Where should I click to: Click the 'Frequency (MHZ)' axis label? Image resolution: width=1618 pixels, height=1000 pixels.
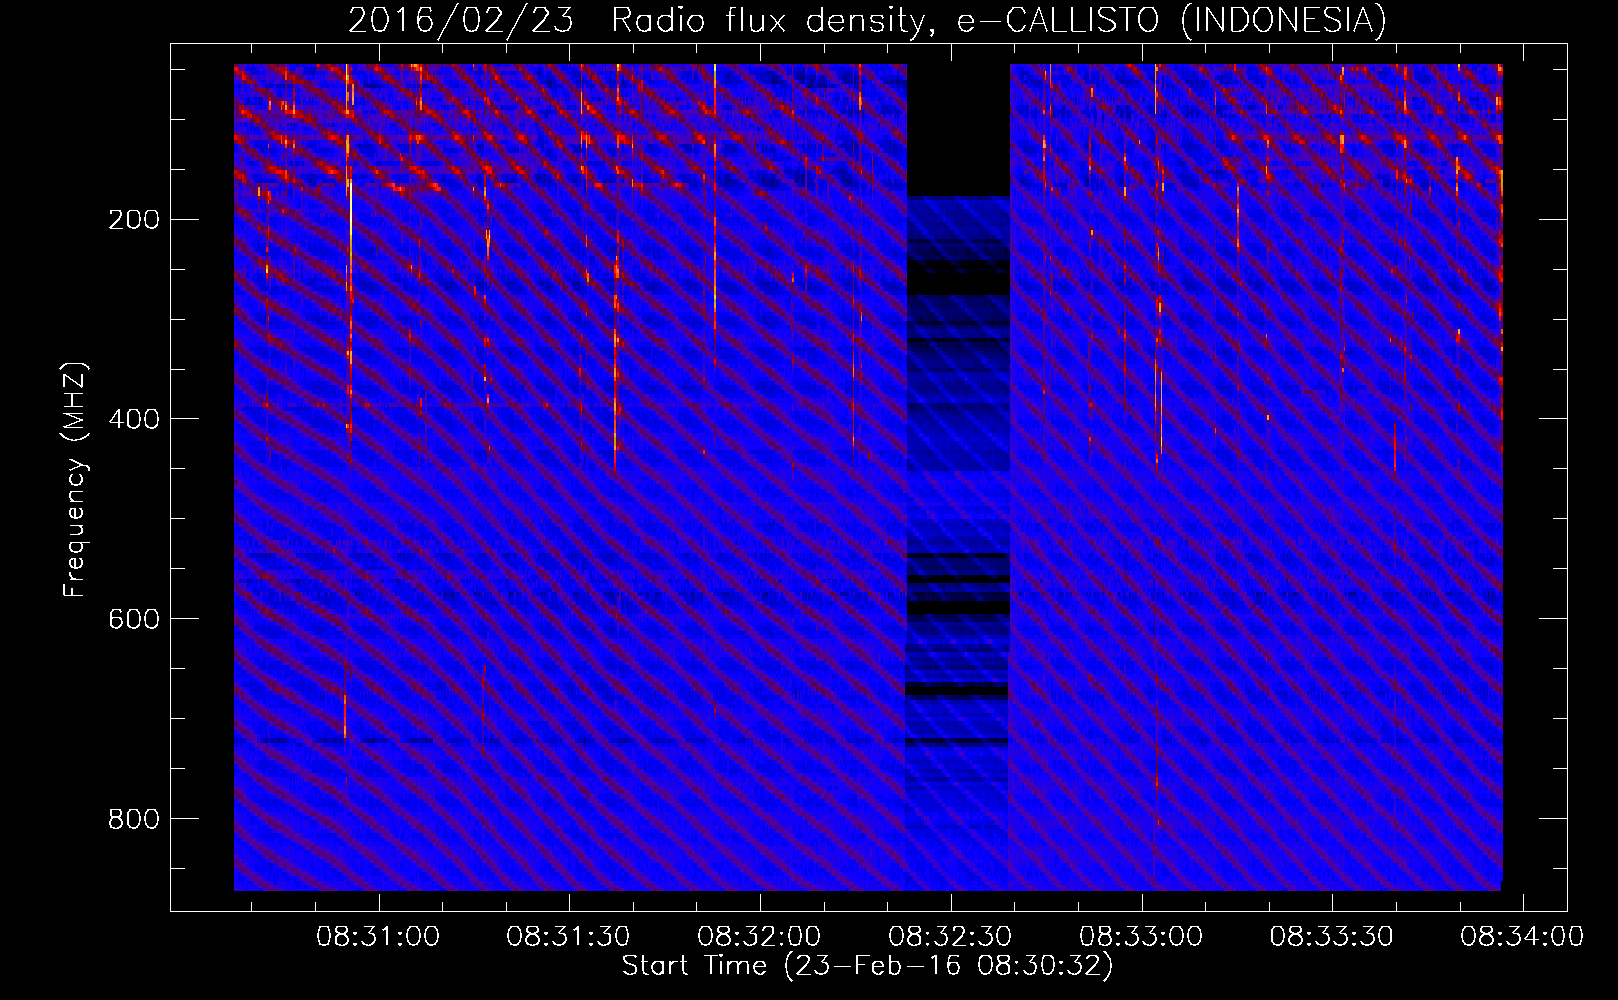pyautogui.click(x=75, y=479)
